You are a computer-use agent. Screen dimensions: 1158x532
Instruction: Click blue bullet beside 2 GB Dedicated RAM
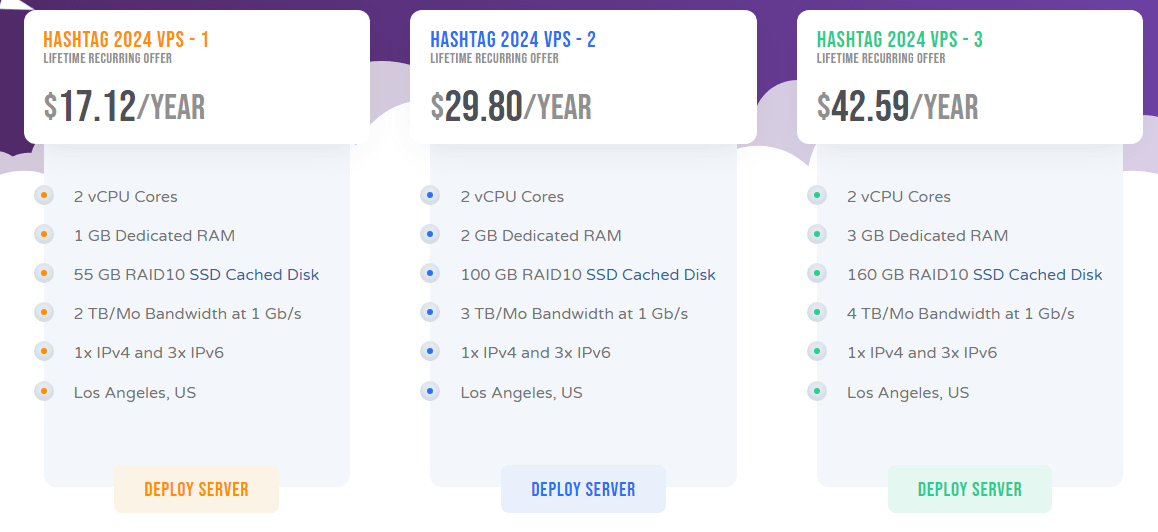point(430,235)
